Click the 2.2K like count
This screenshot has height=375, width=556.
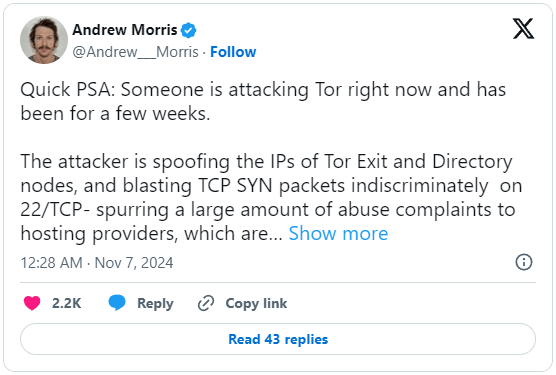point(67,303)
